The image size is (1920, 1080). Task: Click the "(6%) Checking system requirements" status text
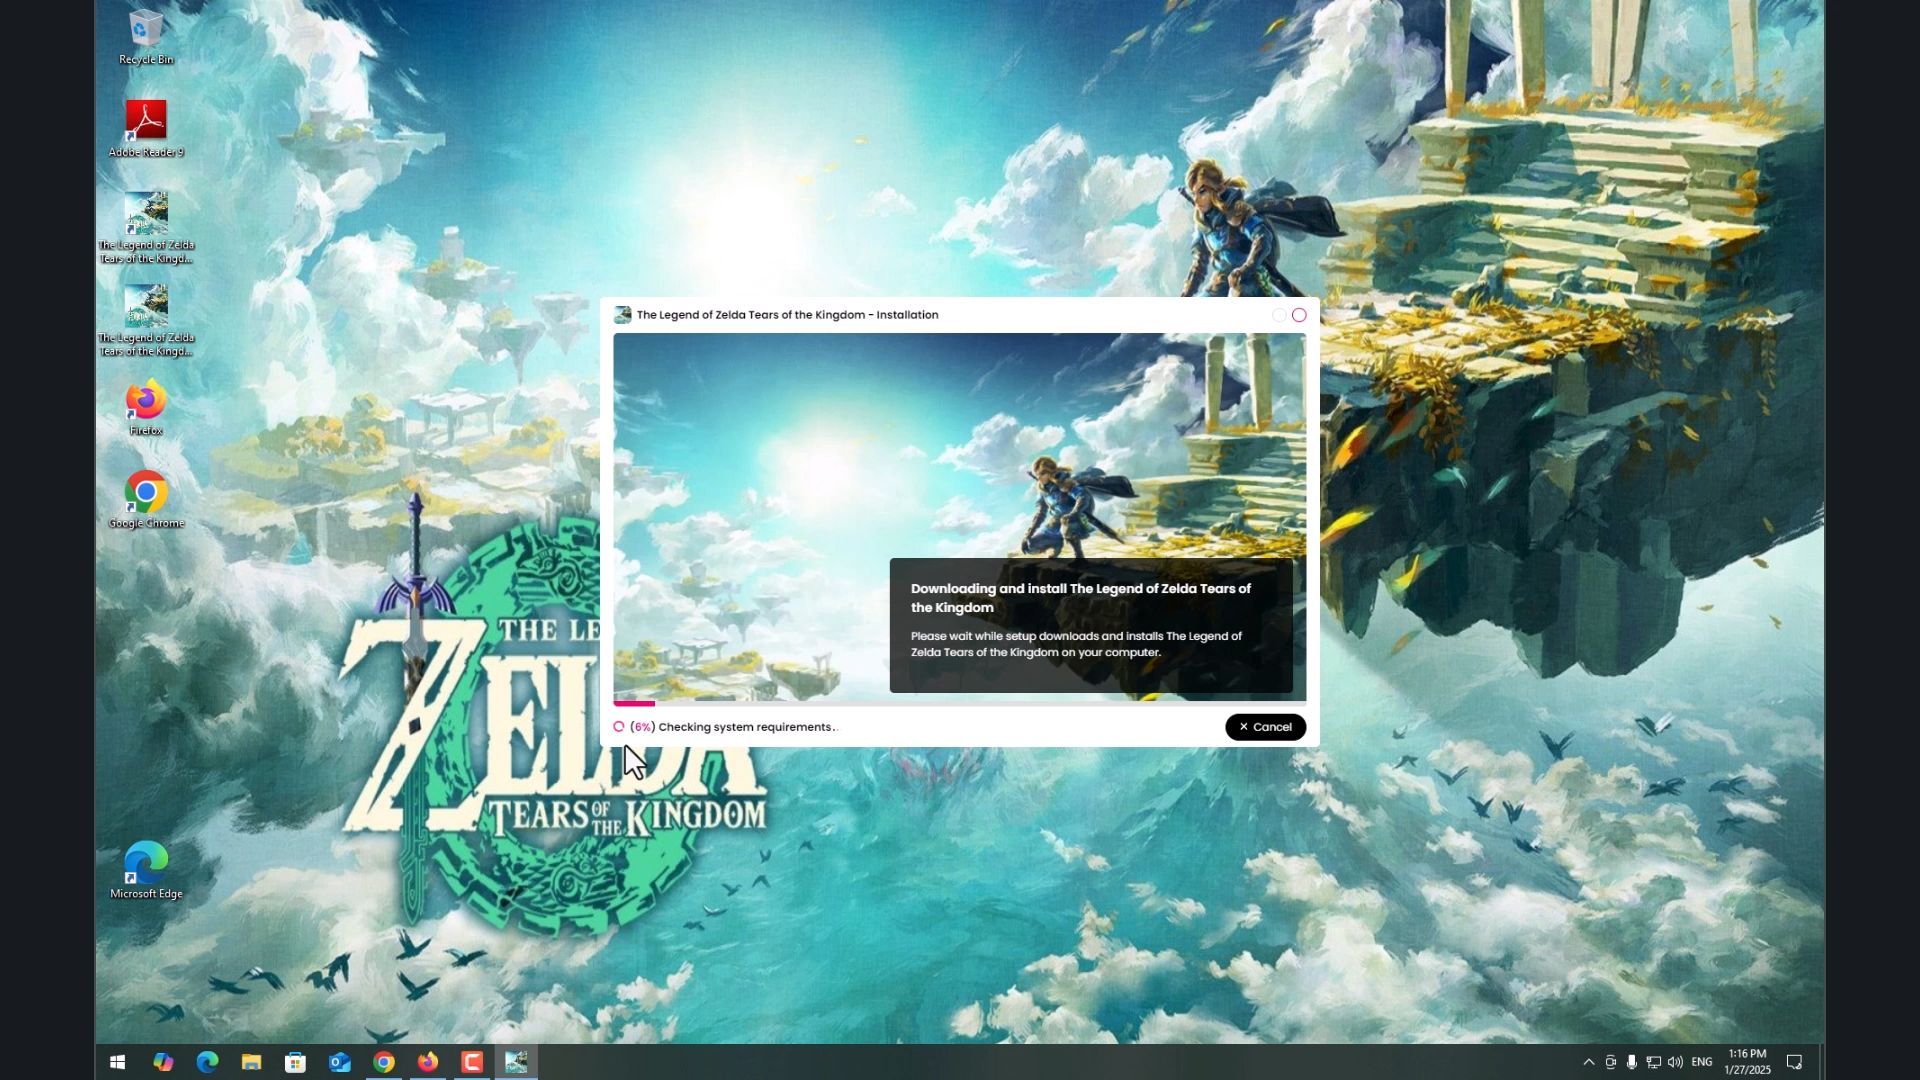tap(735, 727)
